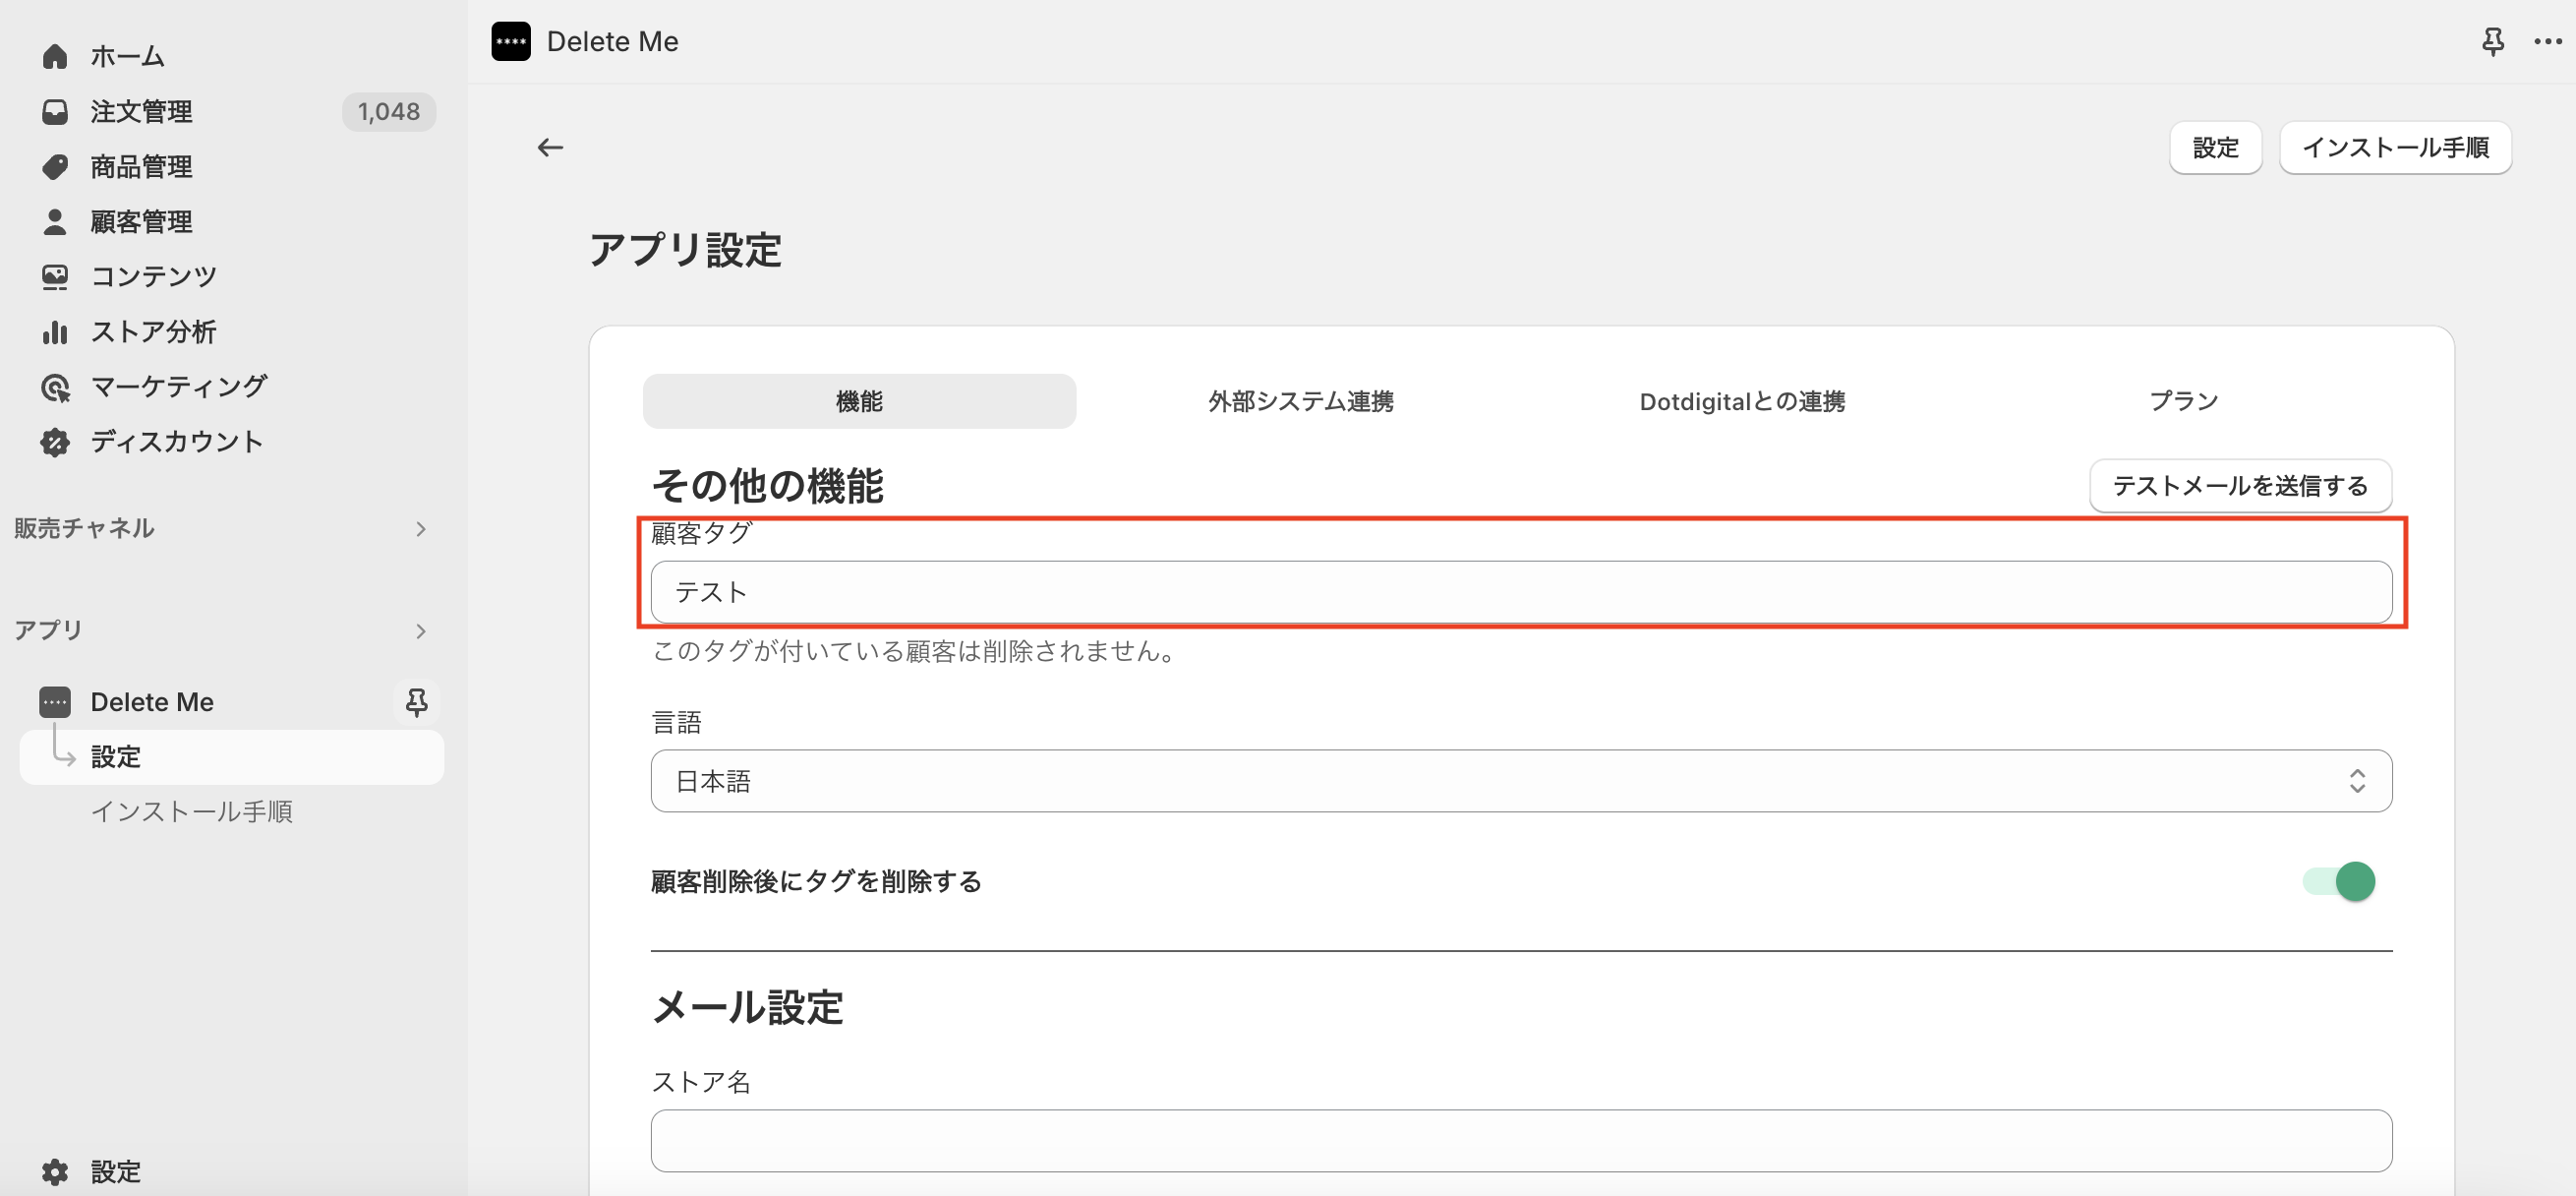Click the black Delete Me logo in header

pyautogui.click(x=511, y=41)
